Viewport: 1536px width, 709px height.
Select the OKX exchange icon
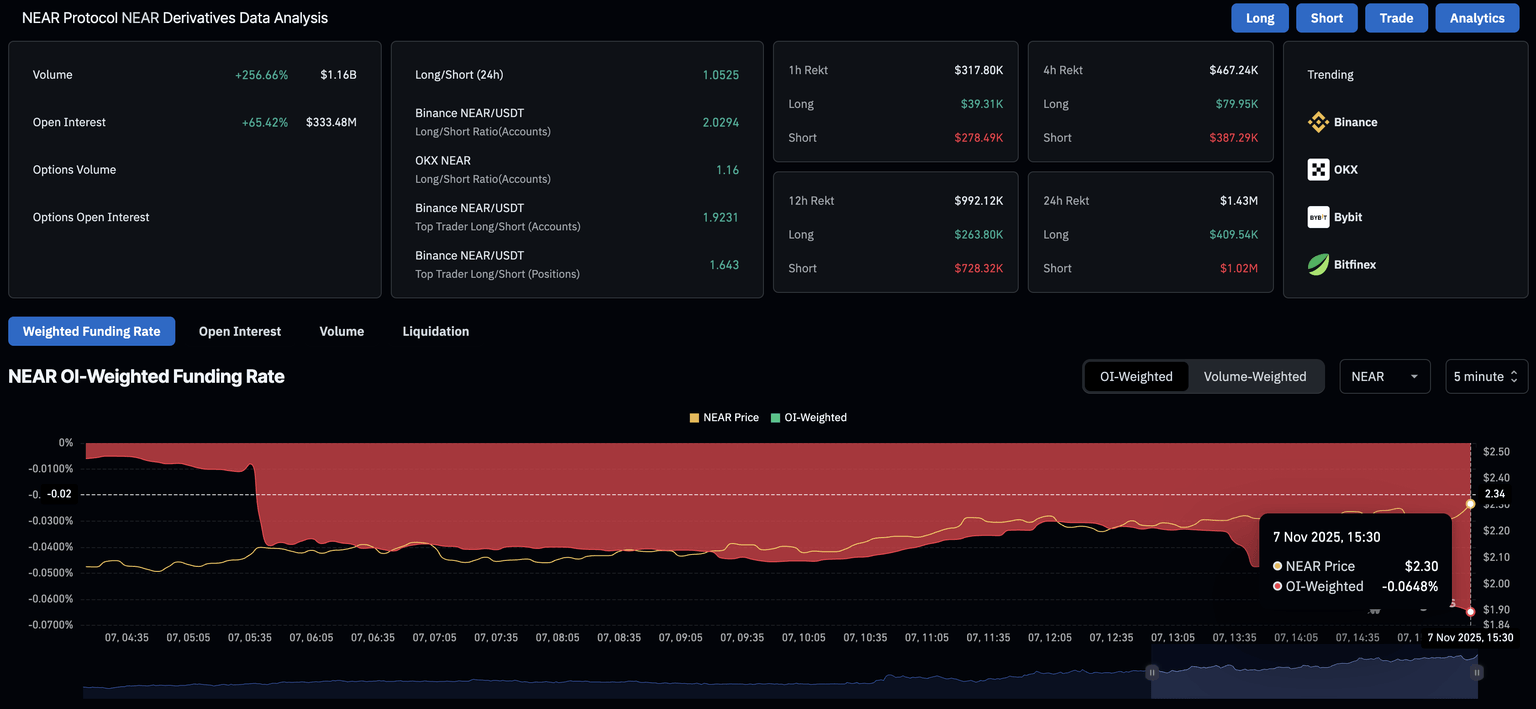click(1318, 169)
